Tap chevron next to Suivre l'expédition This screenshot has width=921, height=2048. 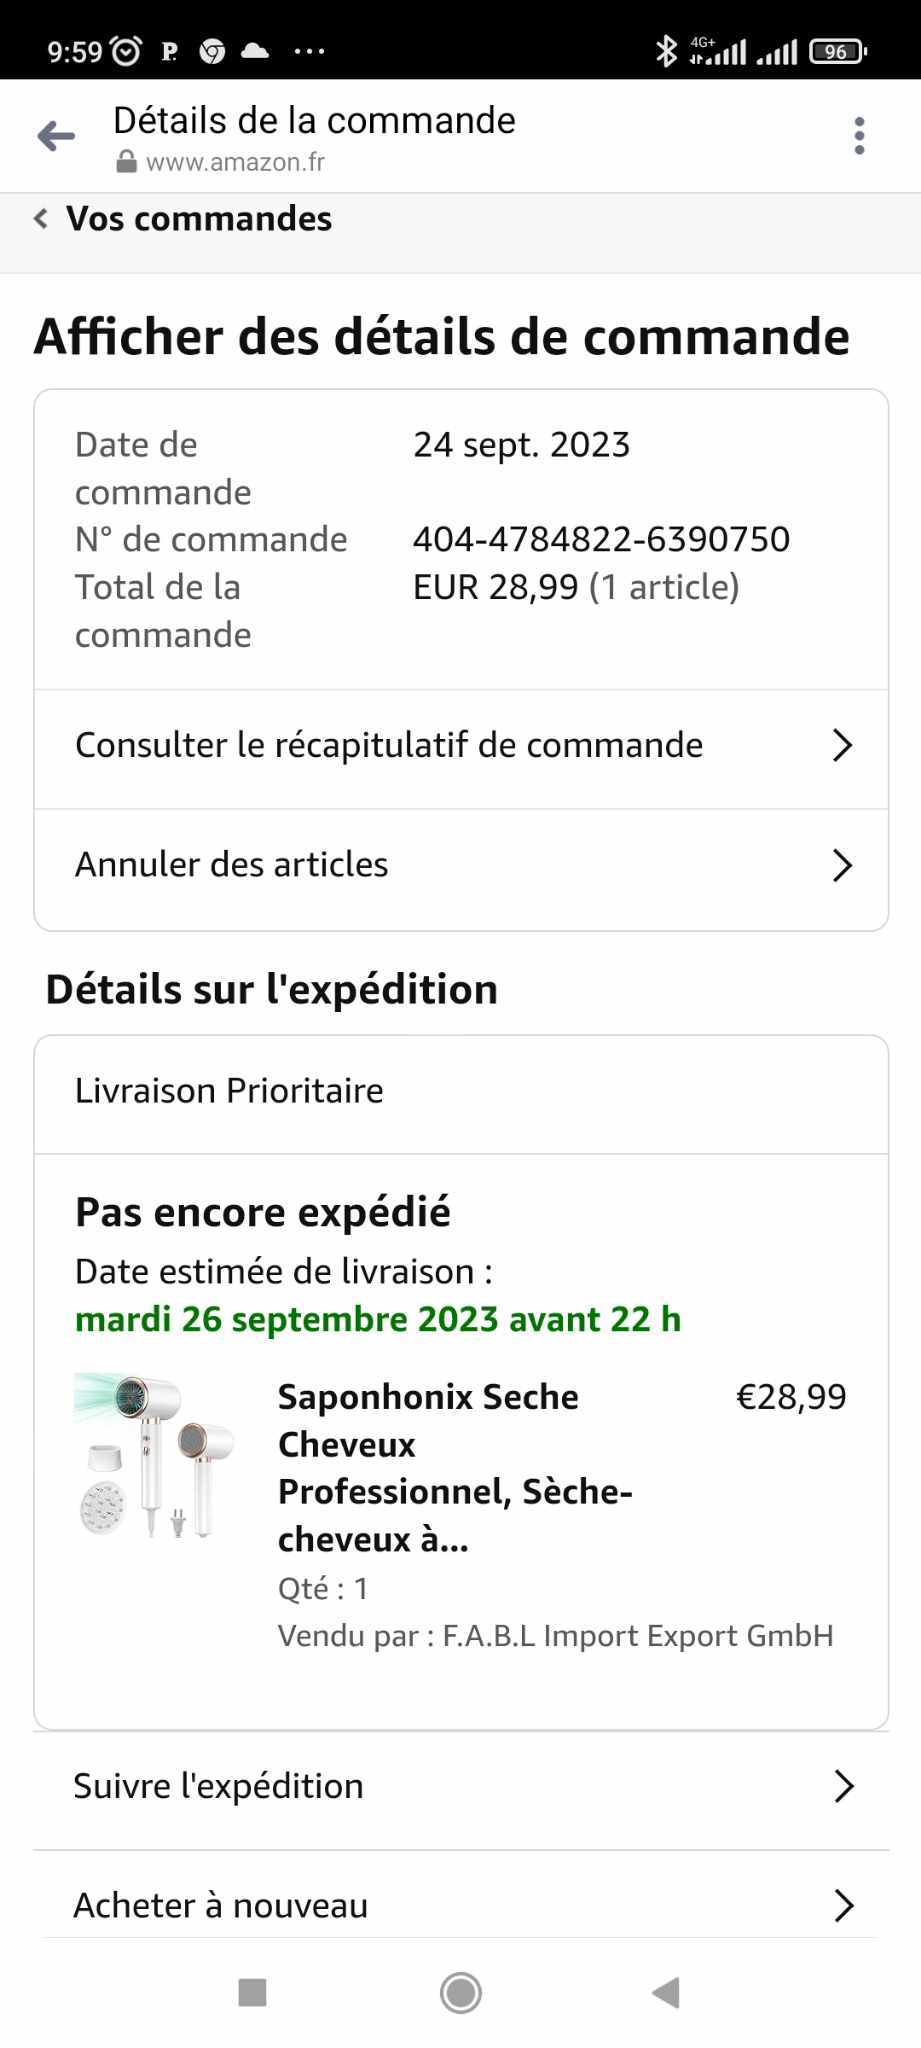pos(843,1786)
